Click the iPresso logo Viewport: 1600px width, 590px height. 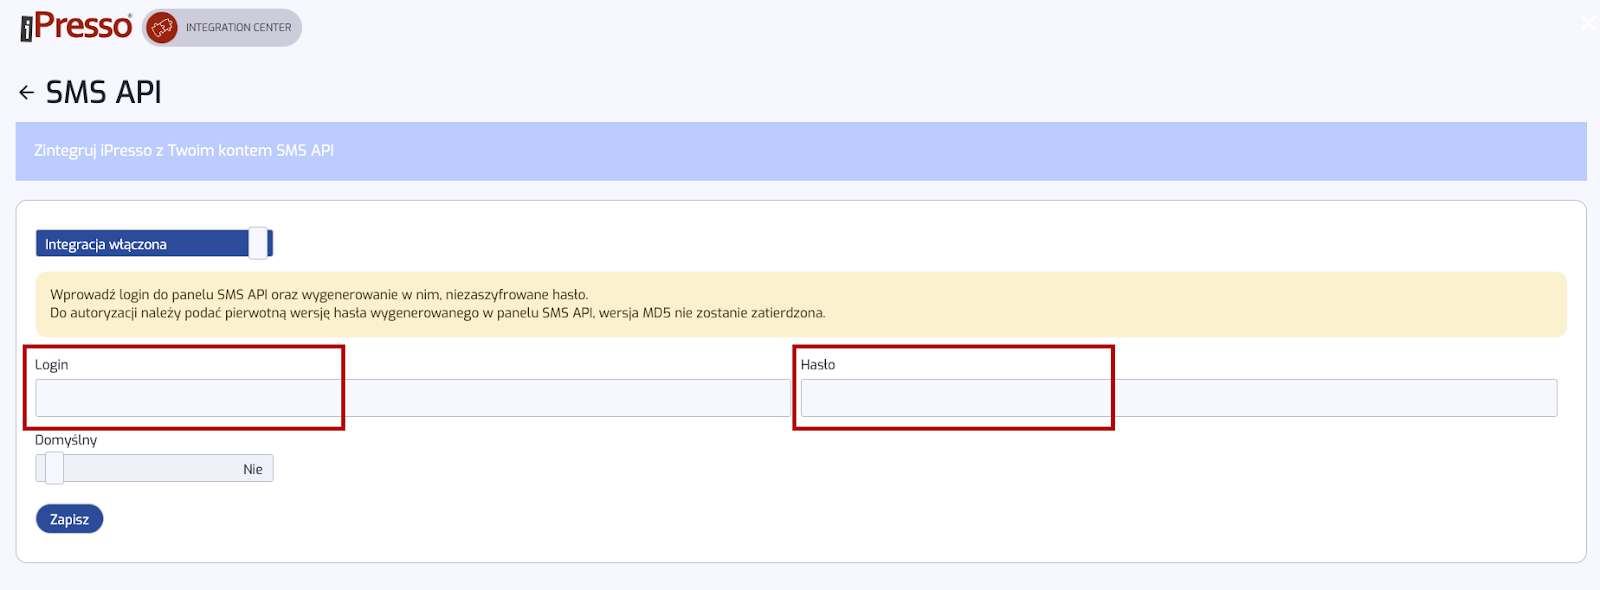[76, 26]
